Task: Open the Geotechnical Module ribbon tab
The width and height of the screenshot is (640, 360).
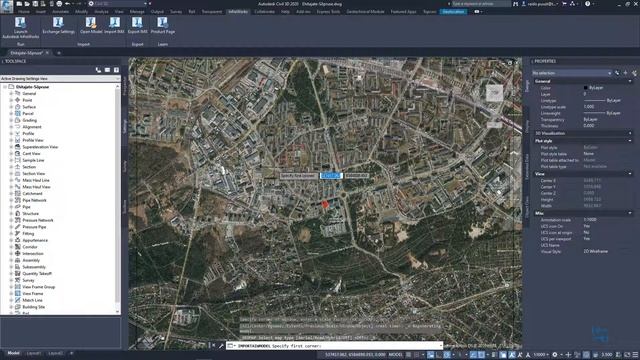Action: pos(365,11)
